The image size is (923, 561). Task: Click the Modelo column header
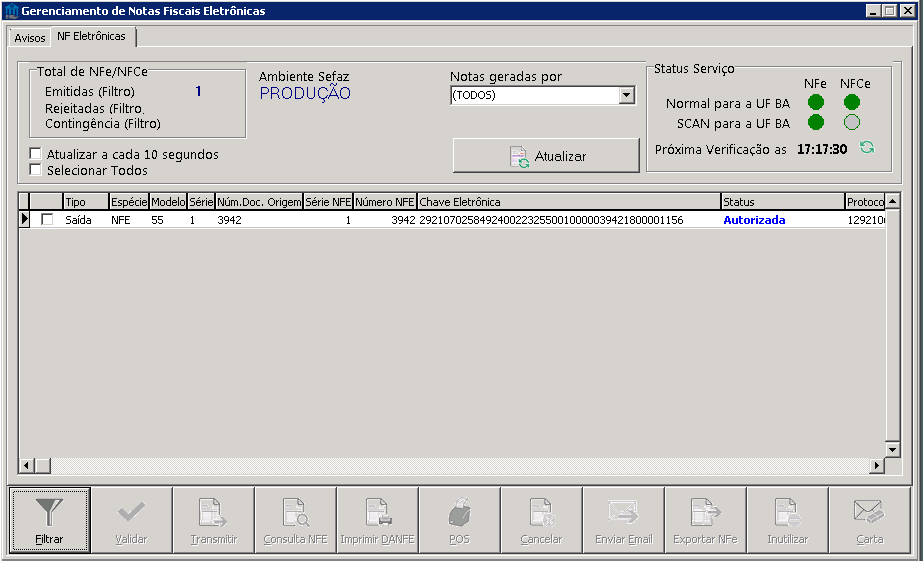pos(168,202)
